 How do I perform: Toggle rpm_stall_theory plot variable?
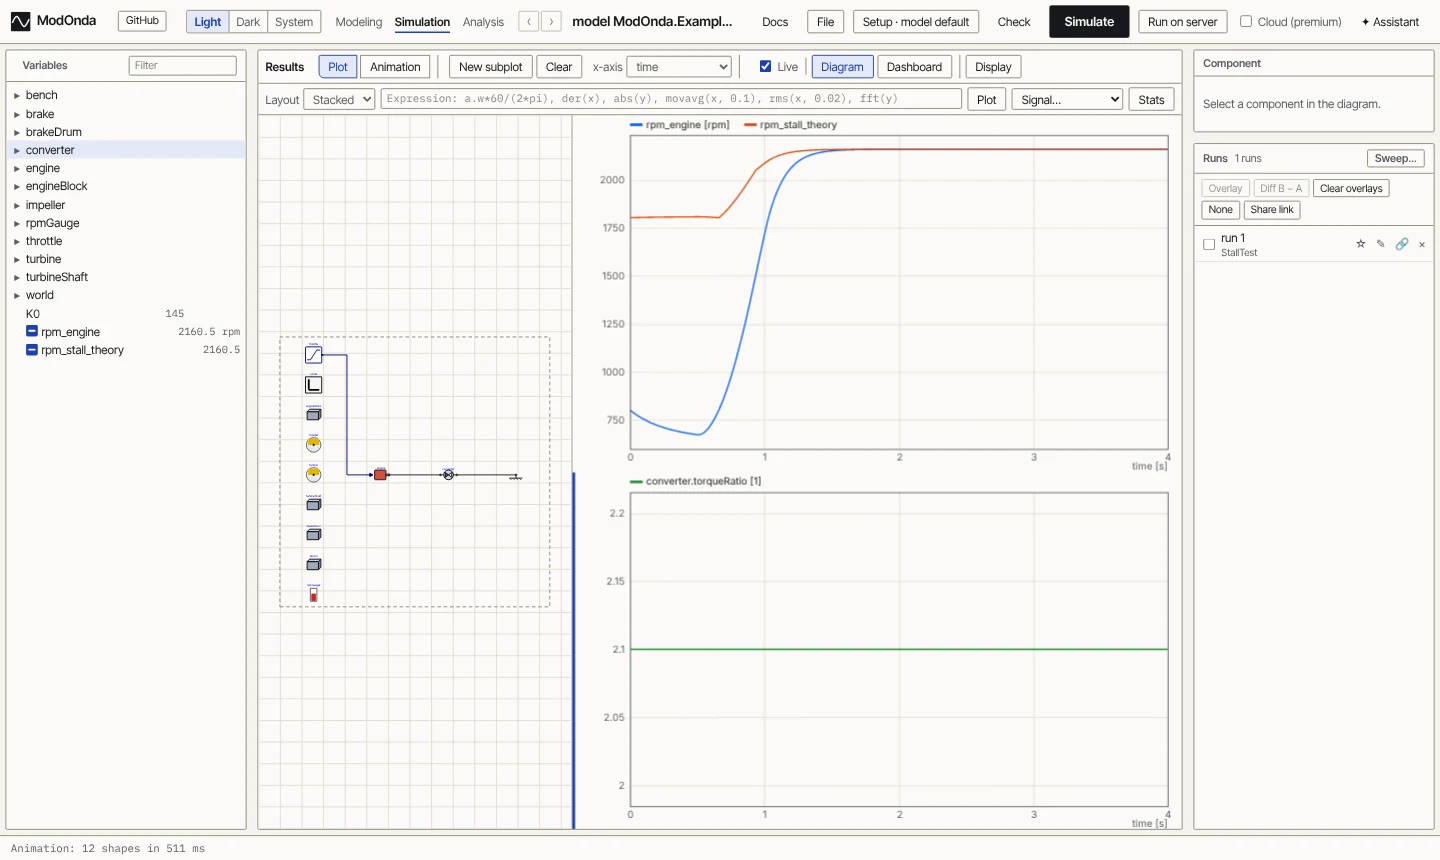(32, 350)
